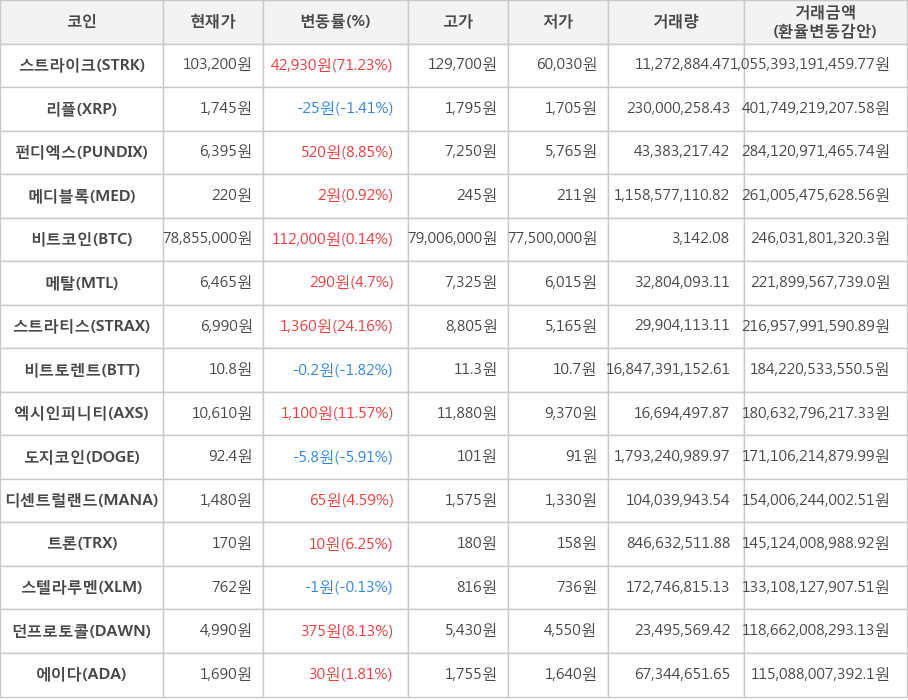Screen dimensions: 908x700
Task: Open the 스트라티스(STRAX) coin entry
Action: point(82,326)
